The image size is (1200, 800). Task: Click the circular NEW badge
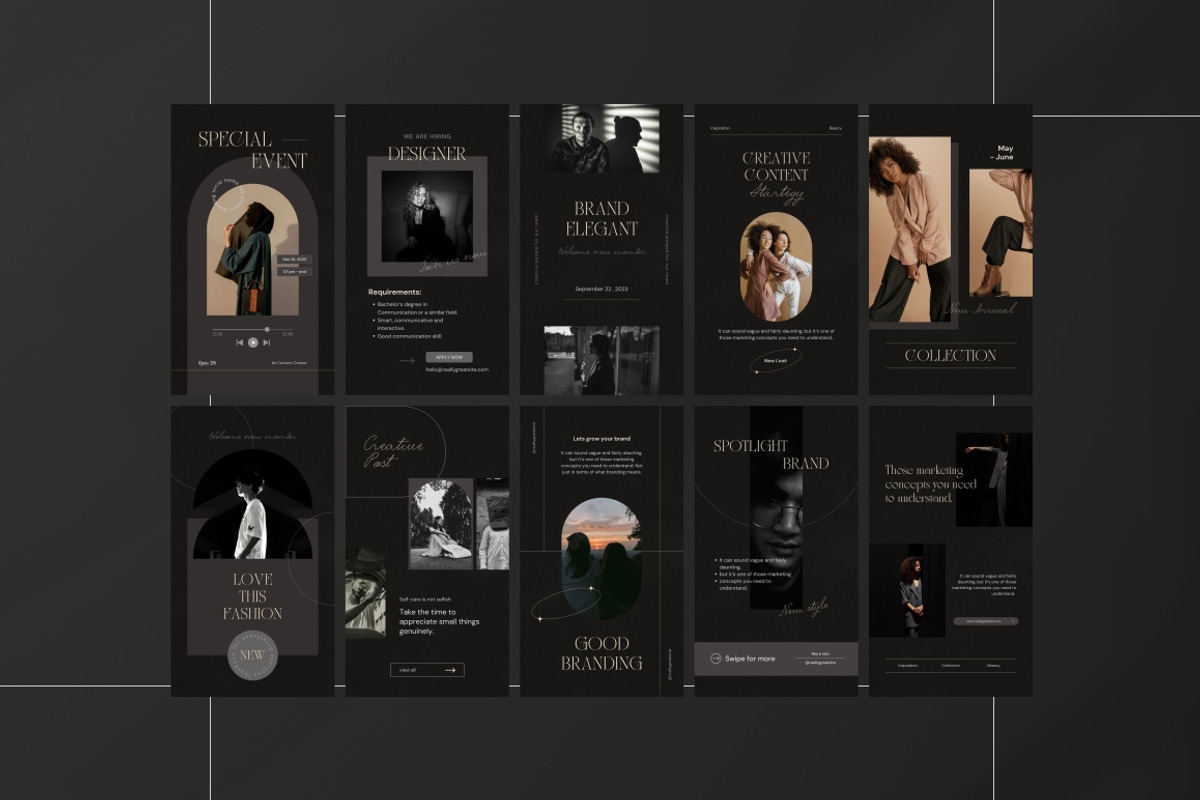point(252,656)
